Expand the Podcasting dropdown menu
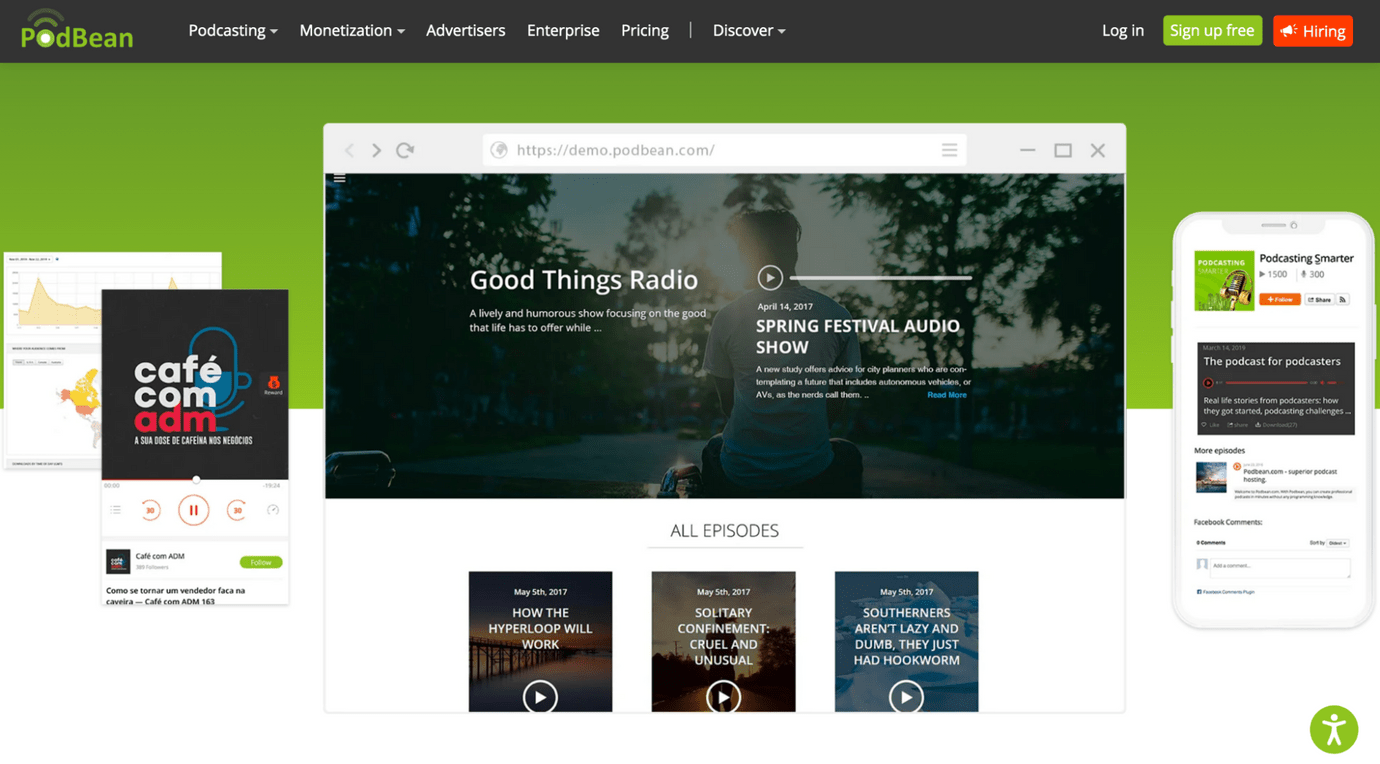Screen dimensions: 1380x764 coord(233,31)
